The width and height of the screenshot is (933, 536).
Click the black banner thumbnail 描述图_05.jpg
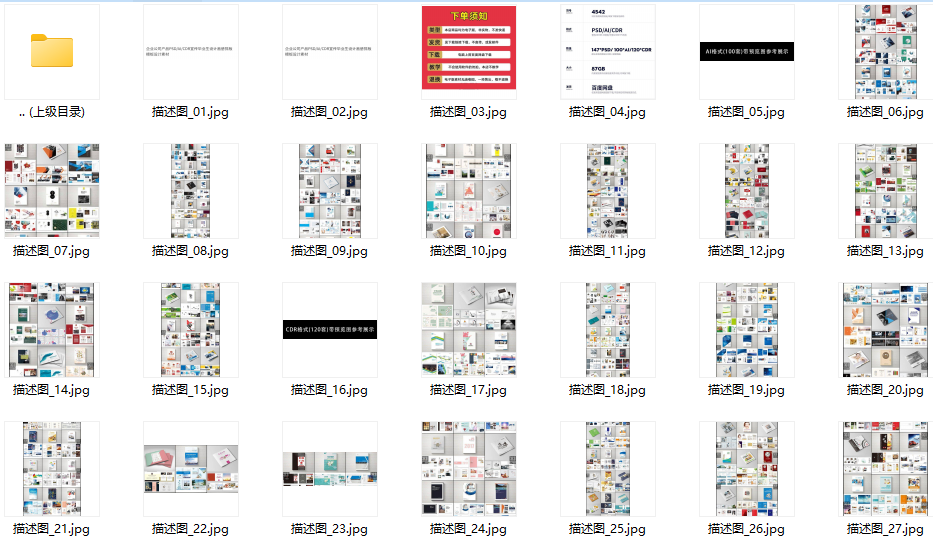point(746,52)
